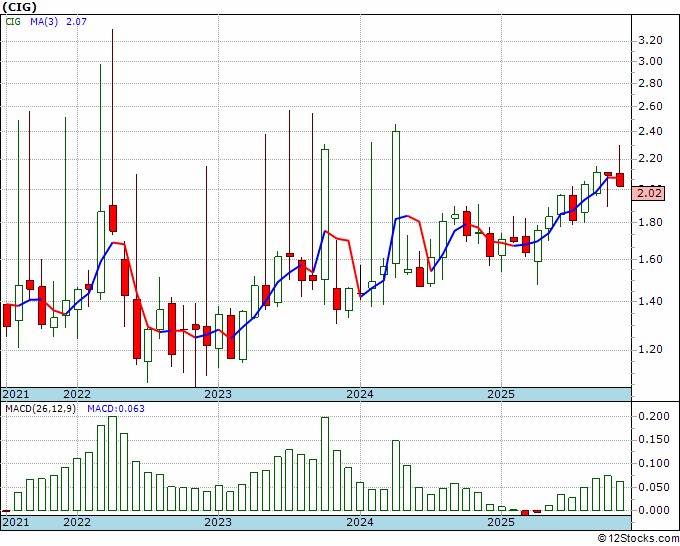Click the 3.20 price axis label
The image size is (680, 546).
point(651,41)
